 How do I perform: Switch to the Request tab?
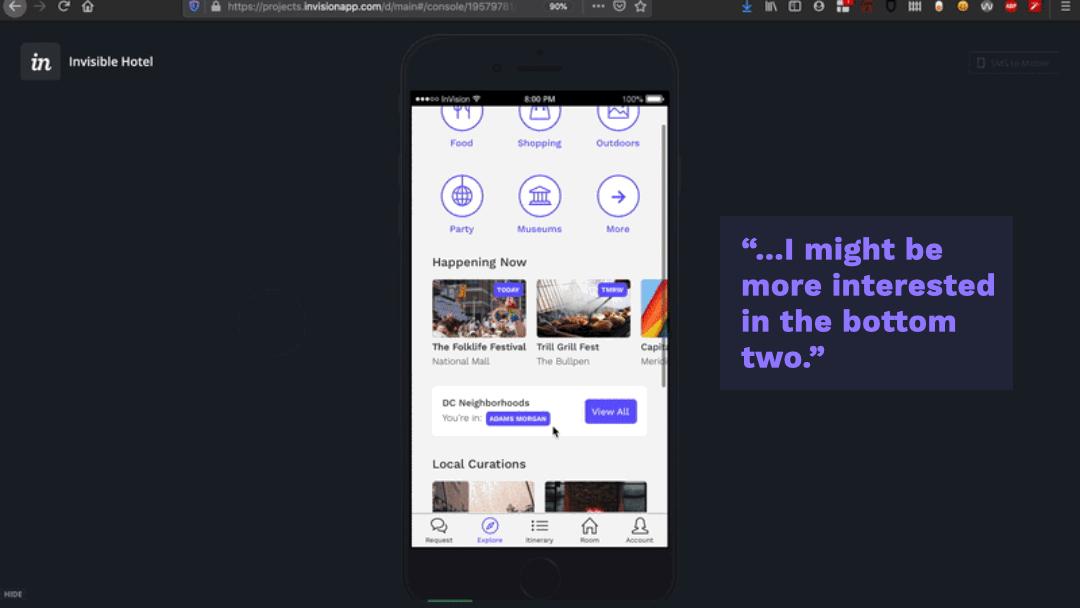(439, 530)
